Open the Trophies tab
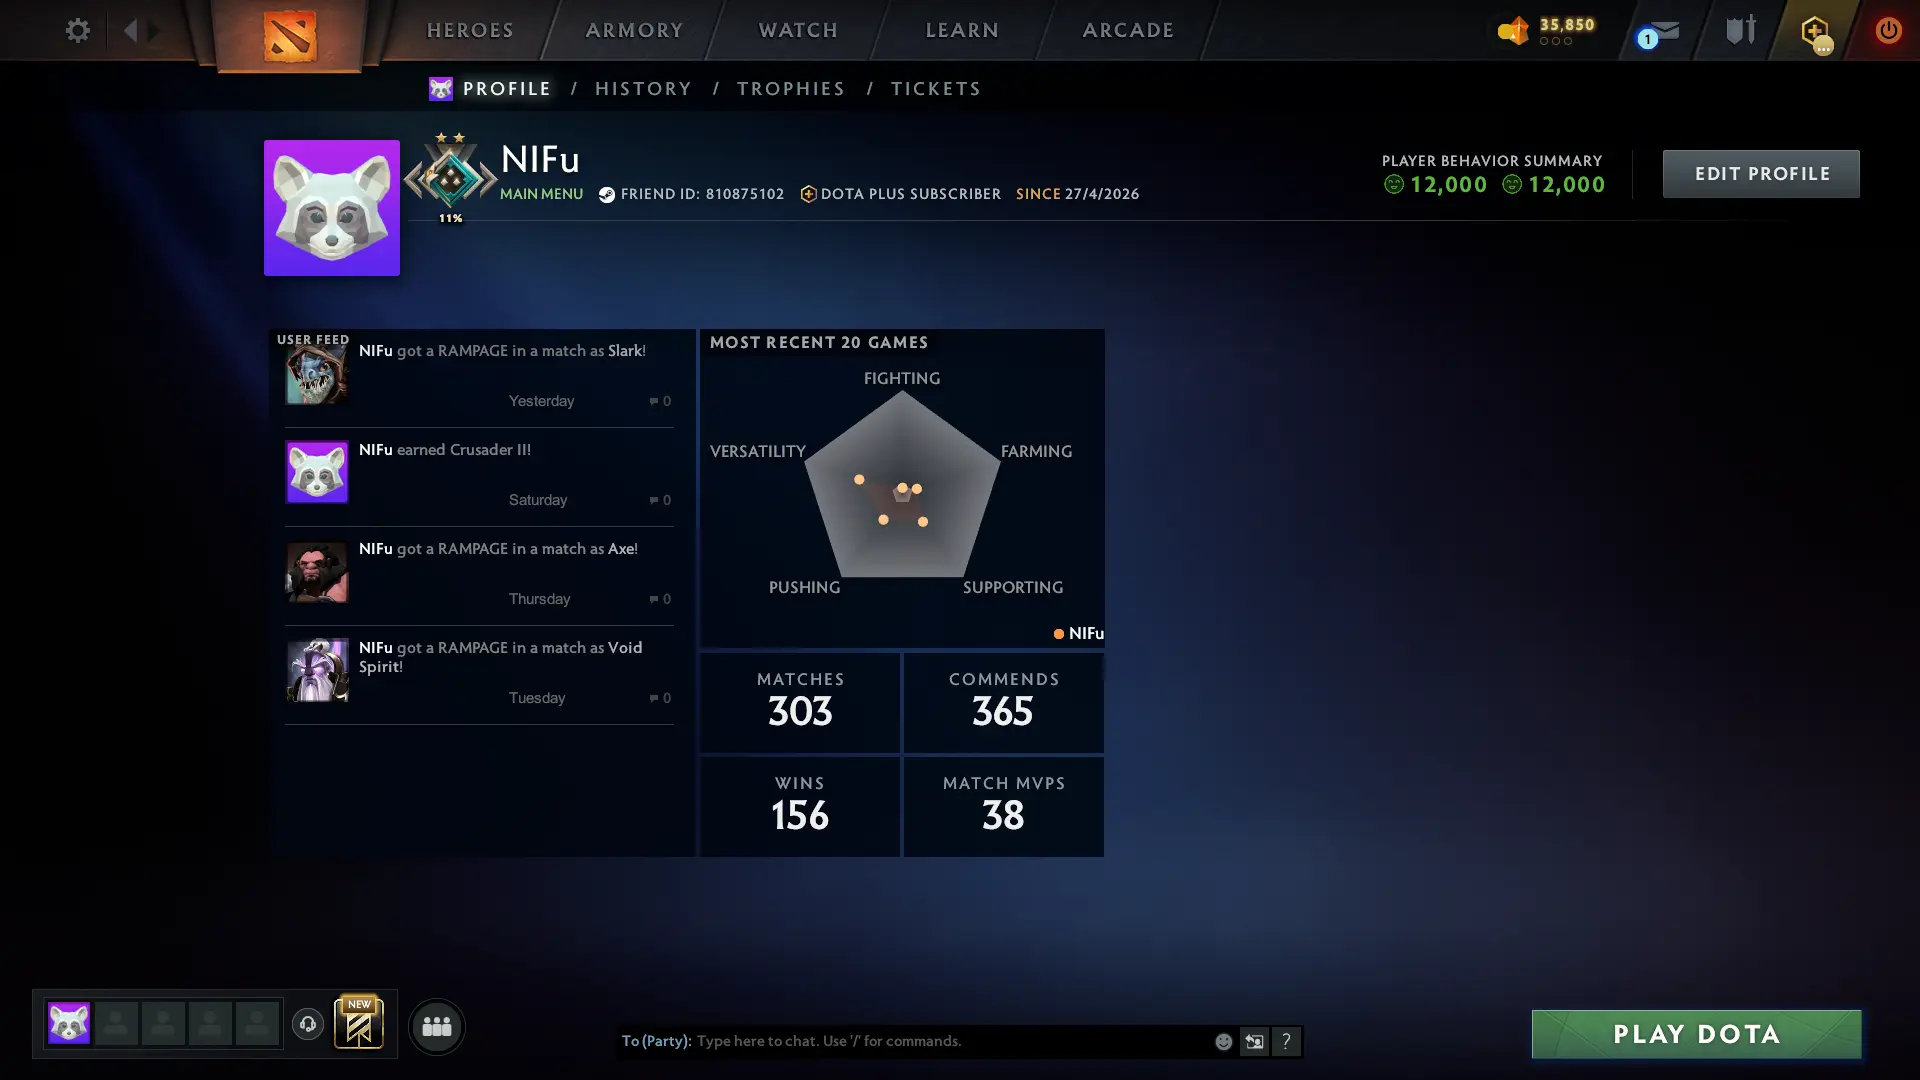The height and width of the screenshot is (1080, 1920). point(791,89)
